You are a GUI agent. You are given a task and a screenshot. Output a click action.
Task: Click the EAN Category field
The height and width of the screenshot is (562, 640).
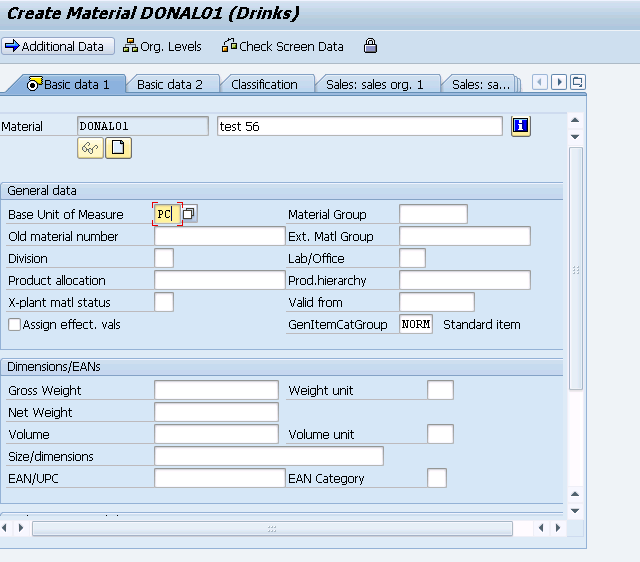click(437, 478)
